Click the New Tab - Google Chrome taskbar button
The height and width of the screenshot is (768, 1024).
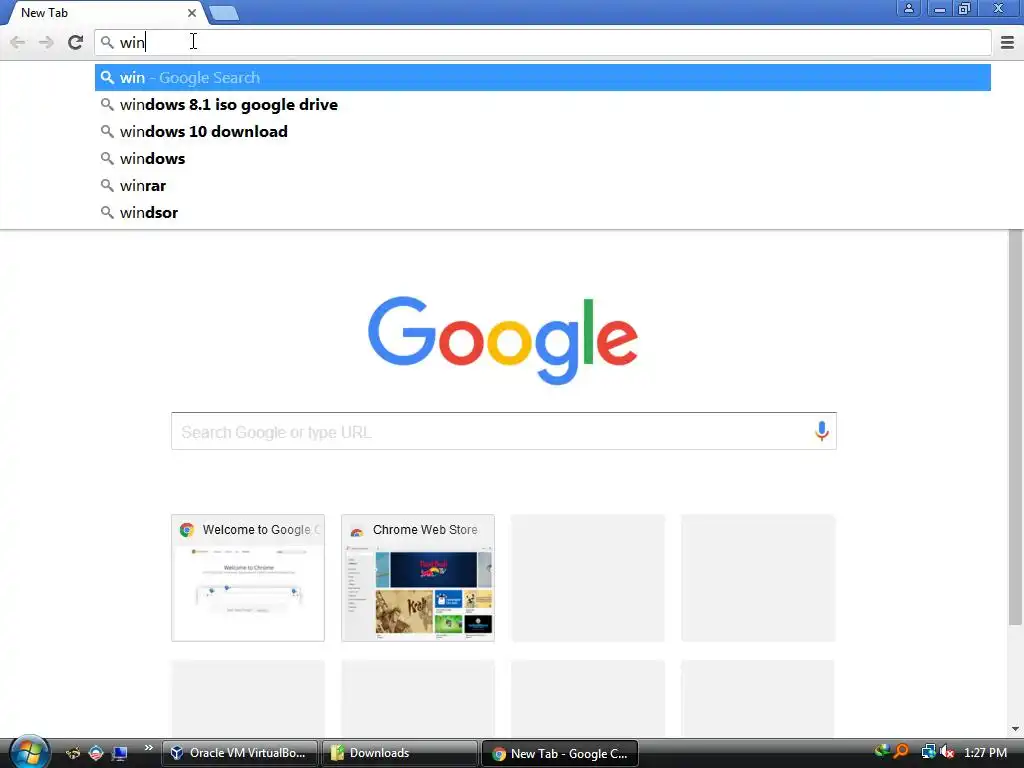coord(560,754)
